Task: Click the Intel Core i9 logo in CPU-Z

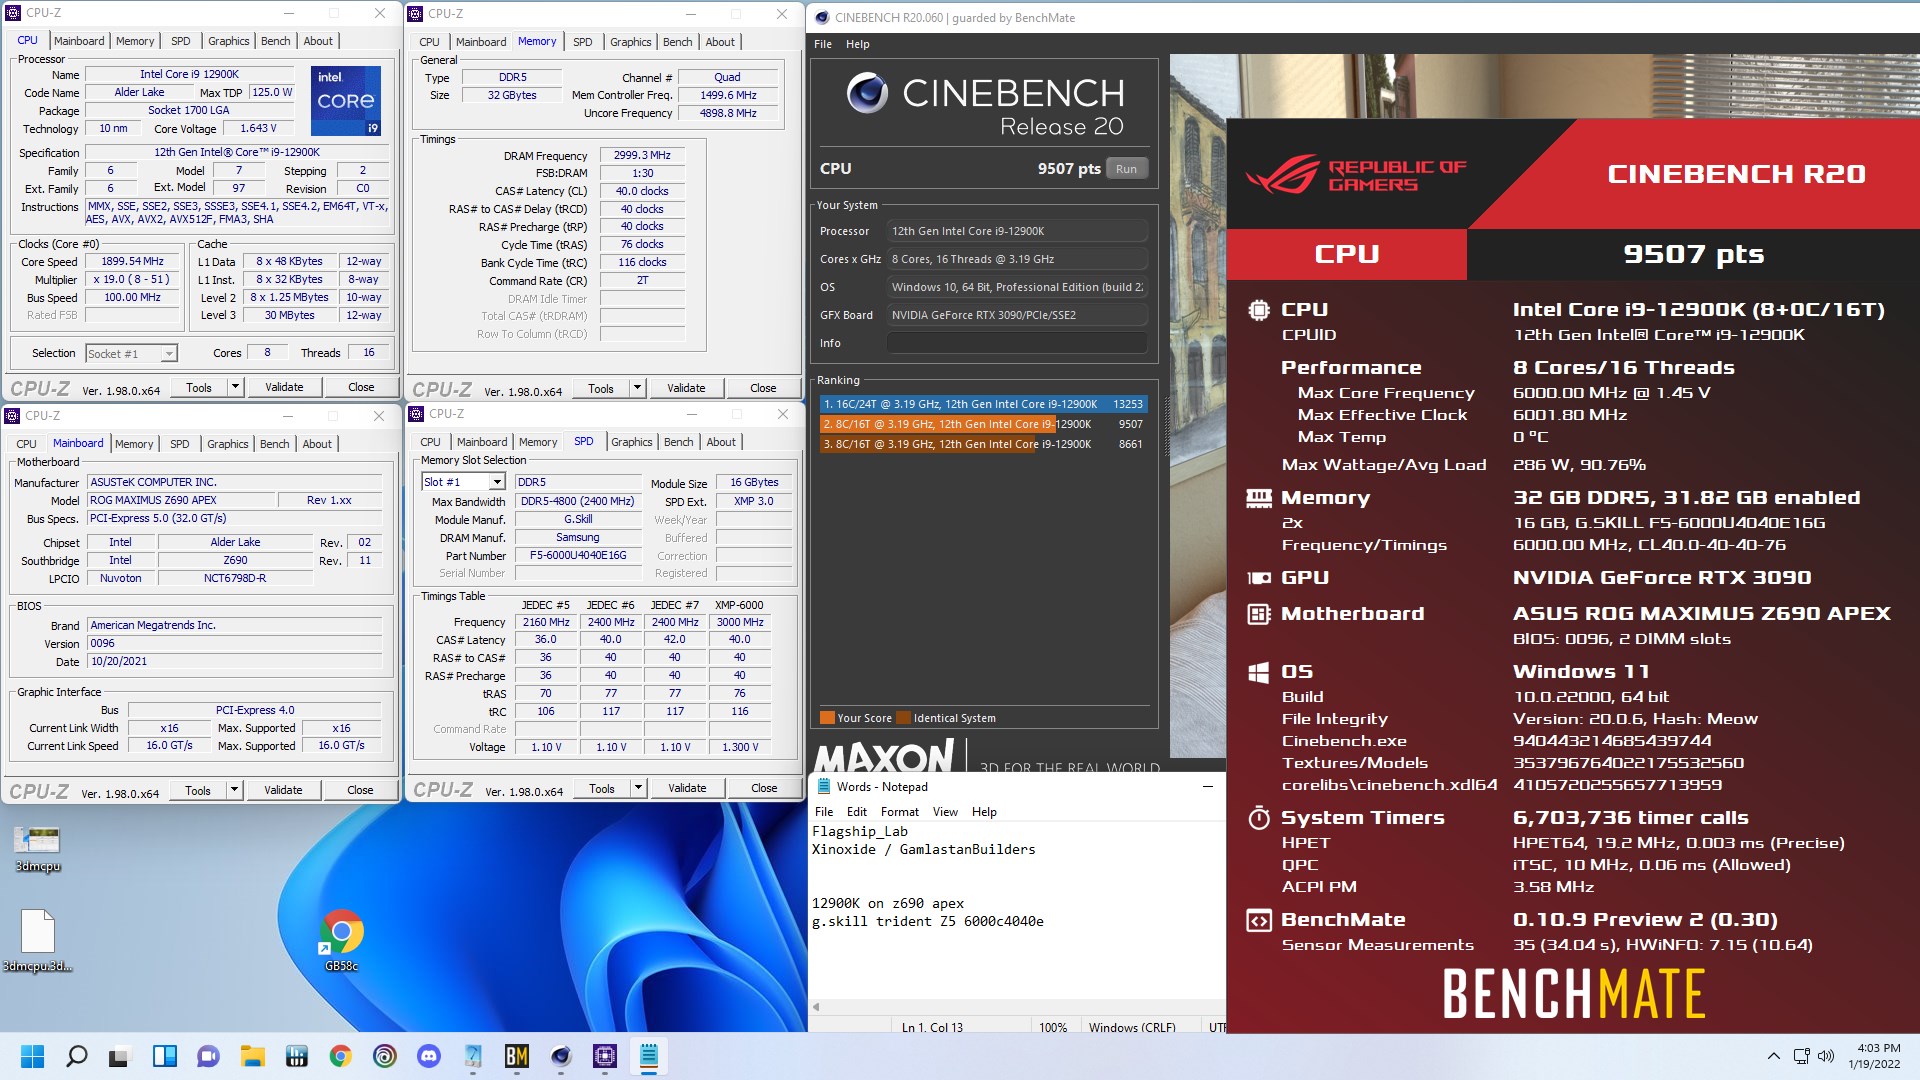Action: point(346,101)
